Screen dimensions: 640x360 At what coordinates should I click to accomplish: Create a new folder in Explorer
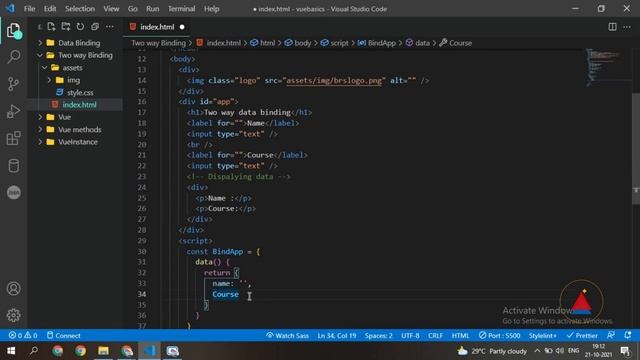[66, 27]
